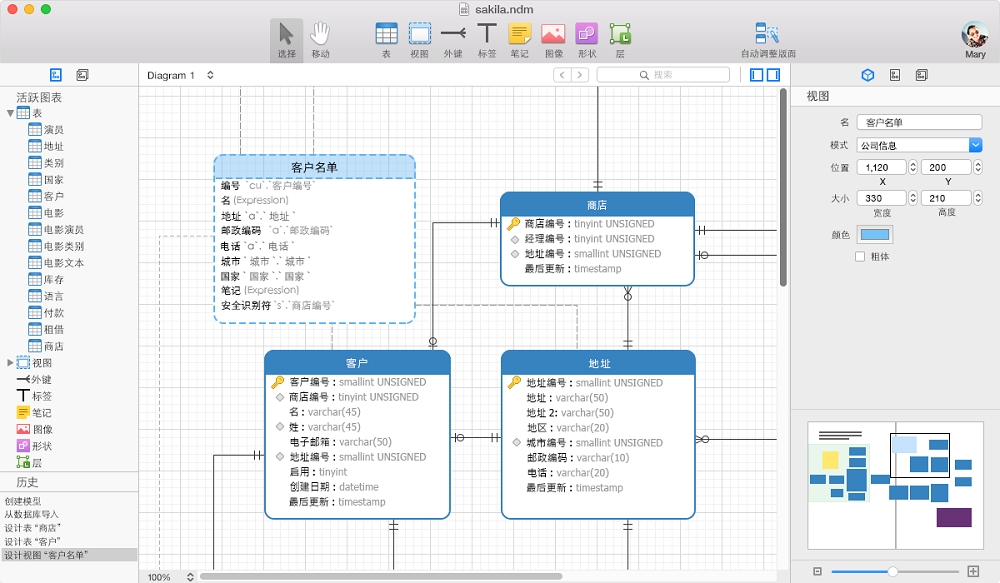The height and width of the screenshot is (583, 1000).
Task: Open the middle properties tab icon on right
Action: pos(895,75)
